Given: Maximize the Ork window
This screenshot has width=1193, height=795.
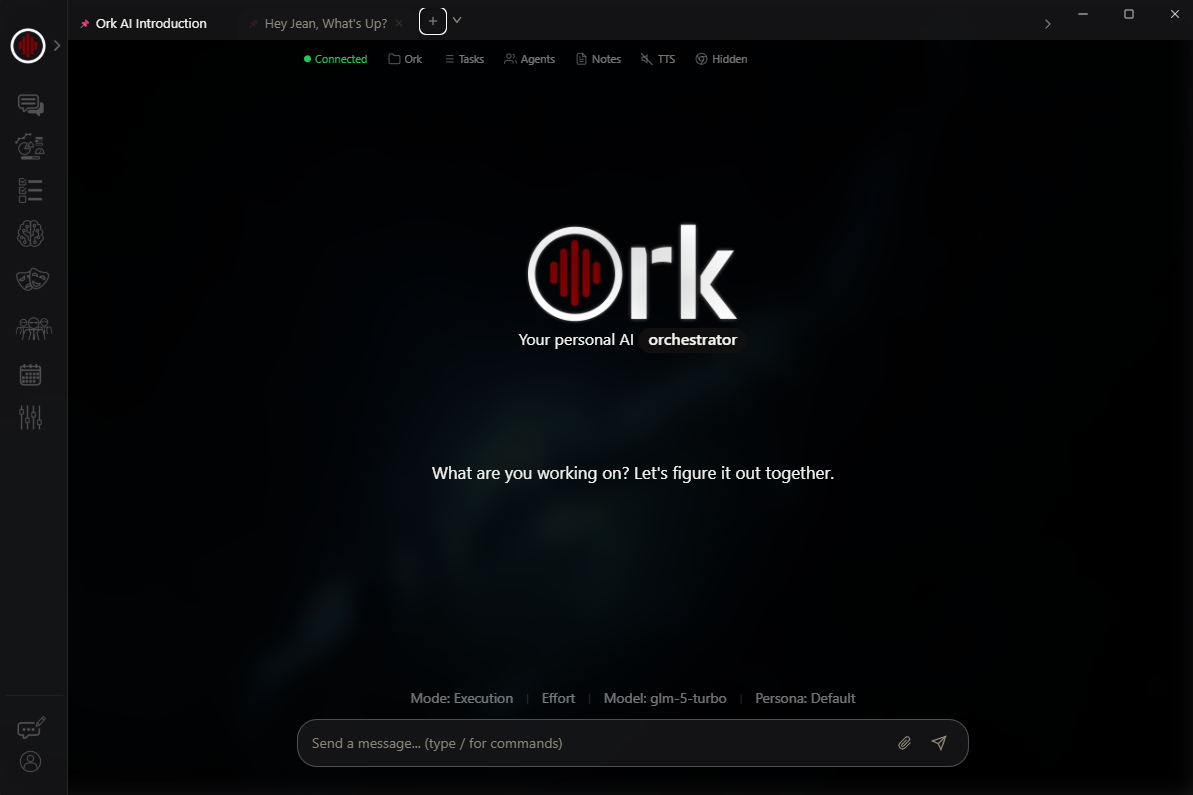Looking at the screenshot, I should click(x=1129, y=14).
